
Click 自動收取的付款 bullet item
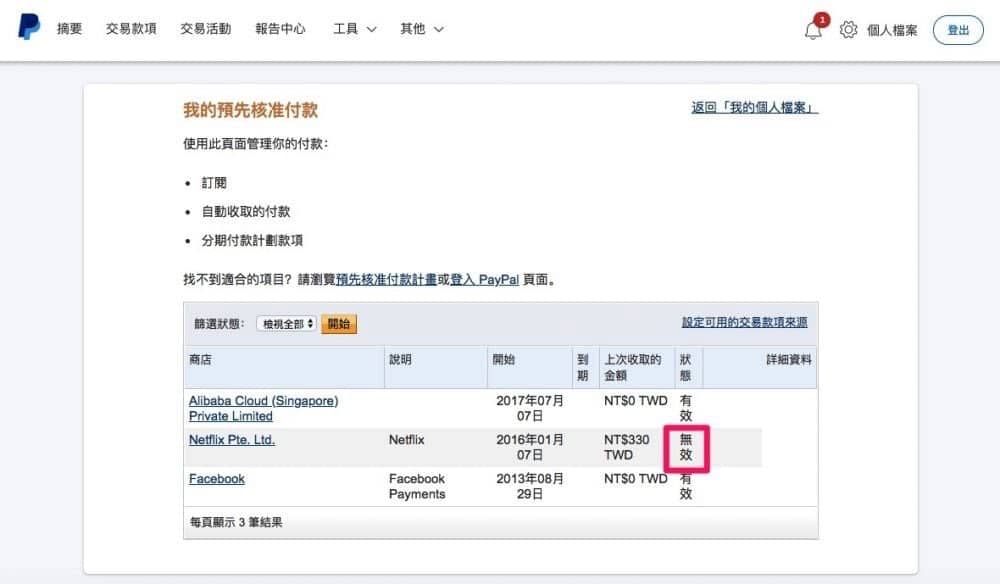click(x=246, y=211)
